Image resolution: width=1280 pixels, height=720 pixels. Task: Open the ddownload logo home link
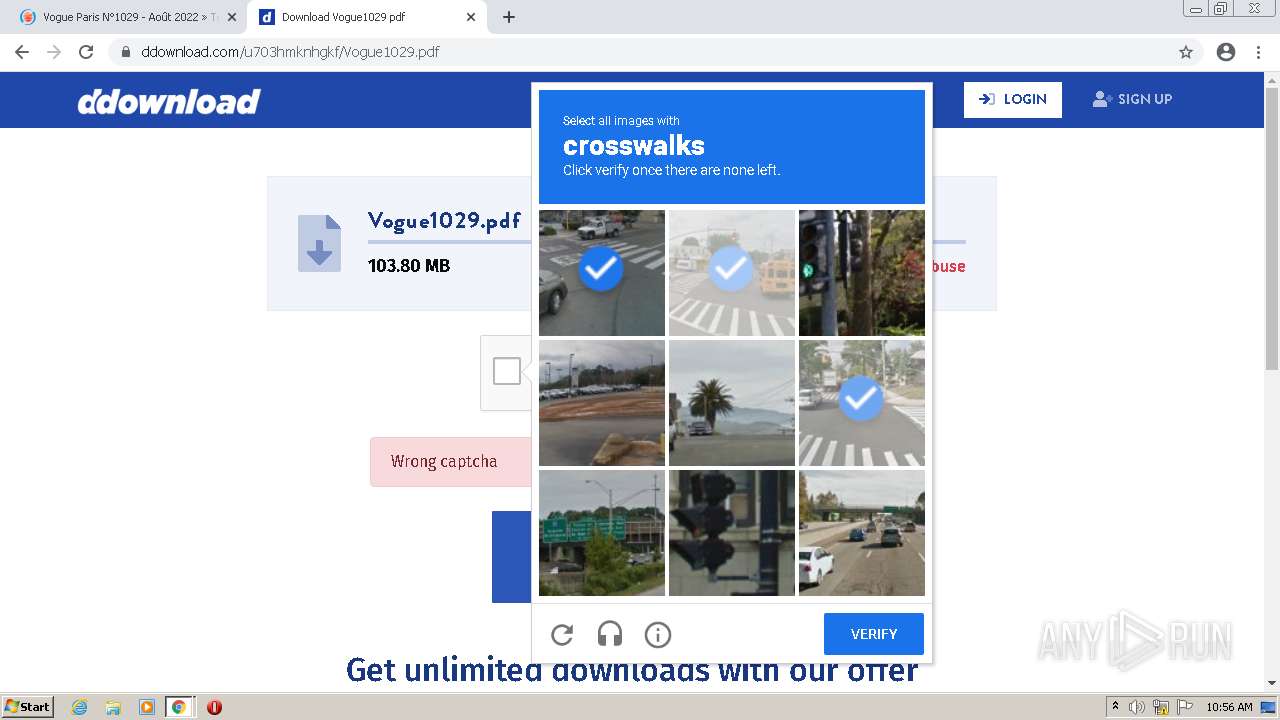pos(169,101)
